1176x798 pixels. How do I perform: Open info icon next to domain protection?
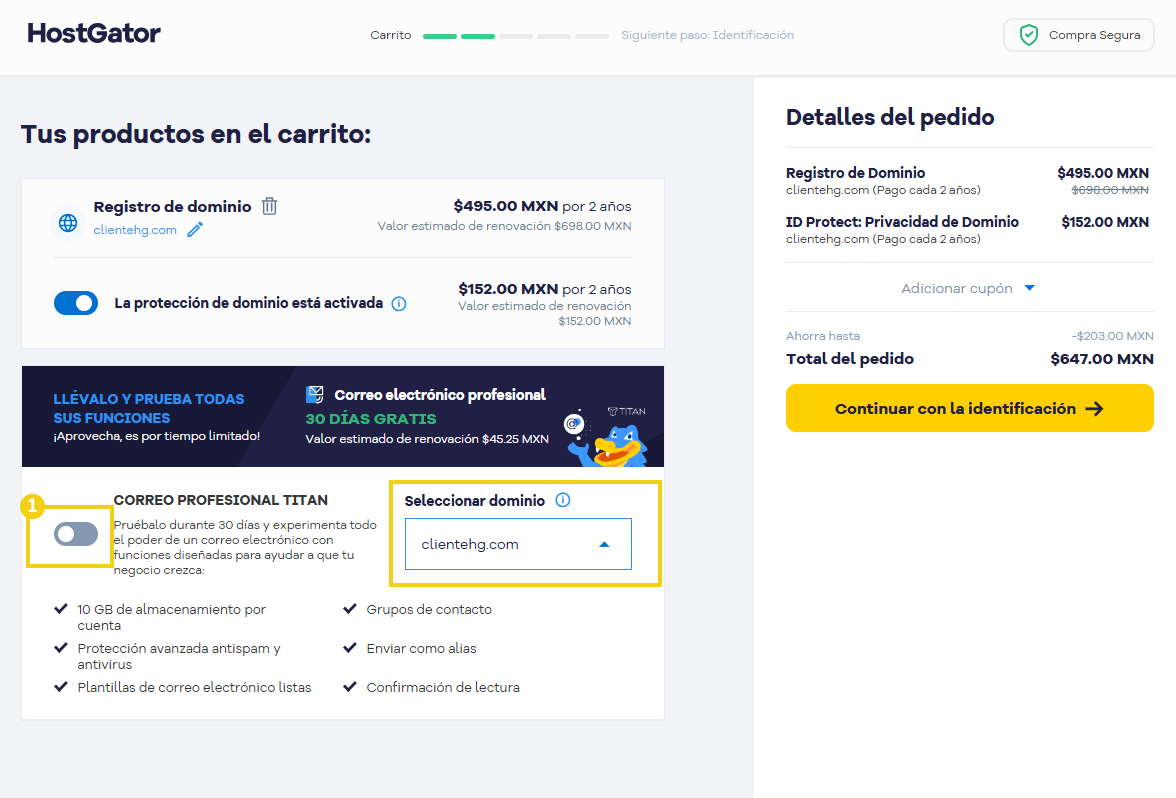click(x=399, y=304)
